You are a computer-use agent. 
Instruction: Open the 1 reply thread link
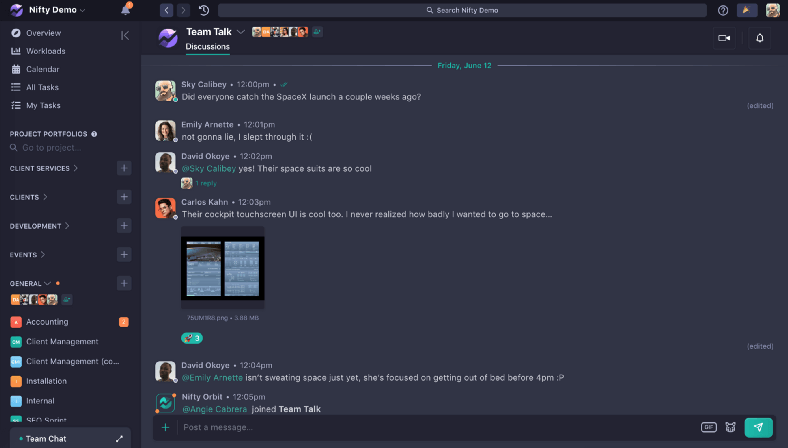click(206, 184)
